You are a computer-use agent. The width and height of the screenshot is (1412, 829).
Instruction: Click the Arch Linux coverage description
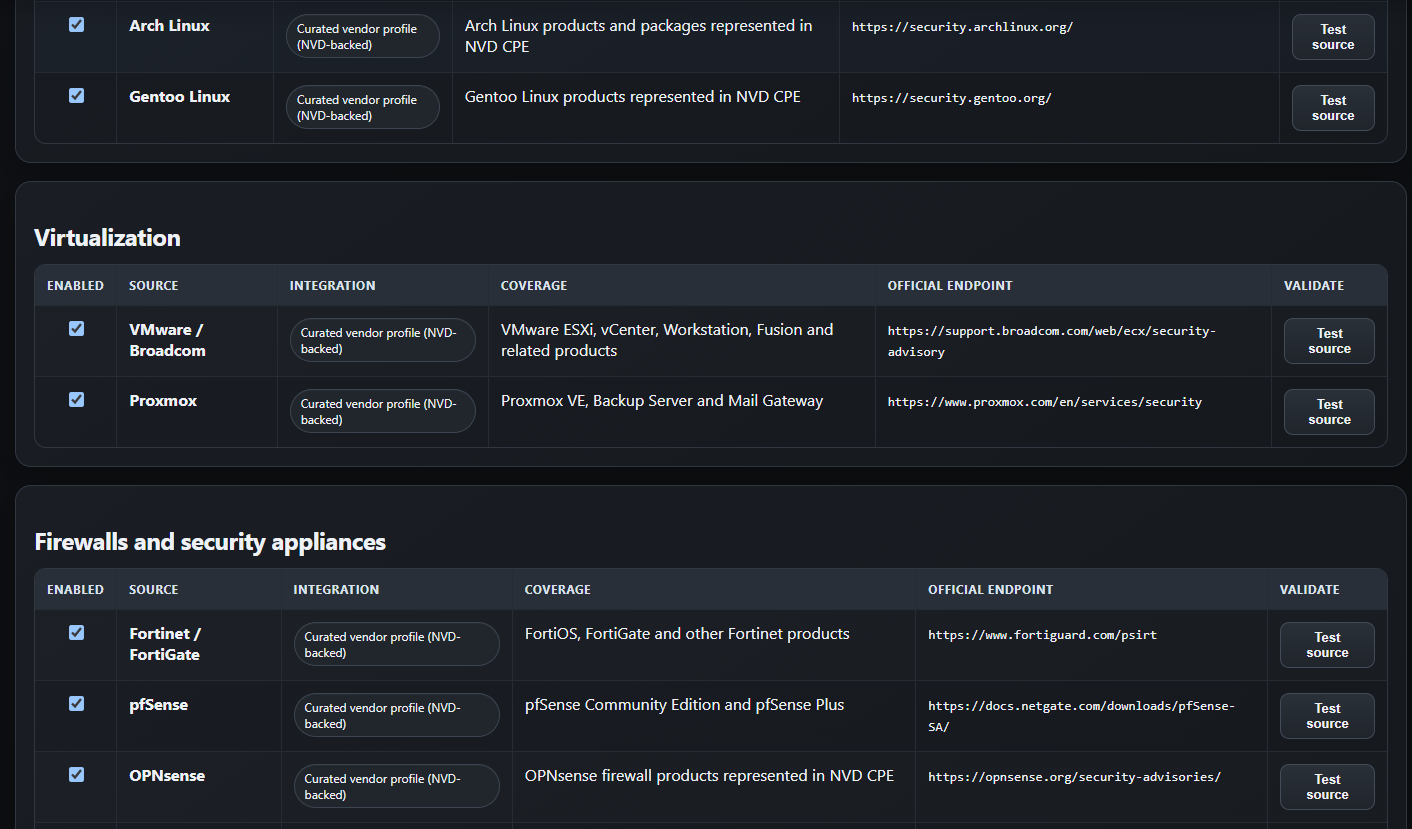click(639, 36)
